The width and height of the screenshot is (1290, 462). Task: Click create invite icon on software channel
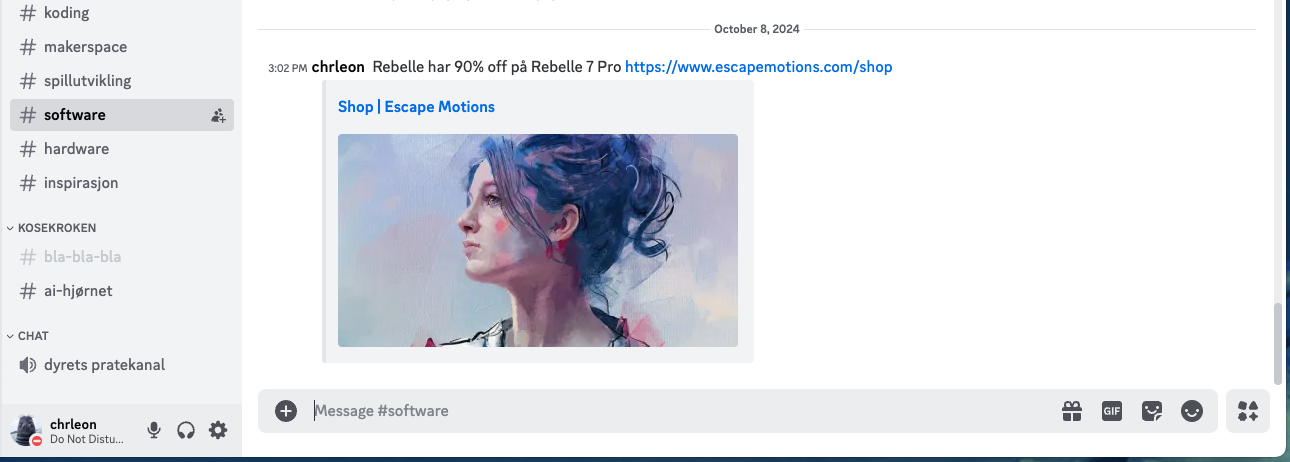(218, 115)
